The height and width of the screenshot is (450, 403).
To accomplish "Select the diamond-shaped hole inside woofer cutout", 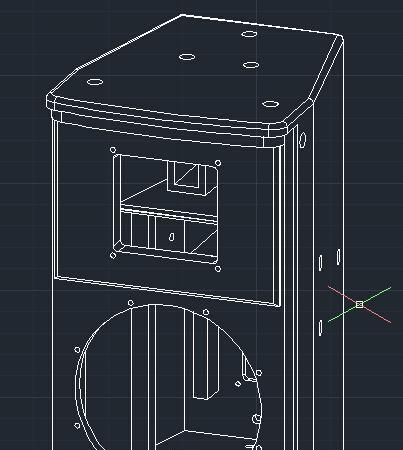I will pos(238,384).
